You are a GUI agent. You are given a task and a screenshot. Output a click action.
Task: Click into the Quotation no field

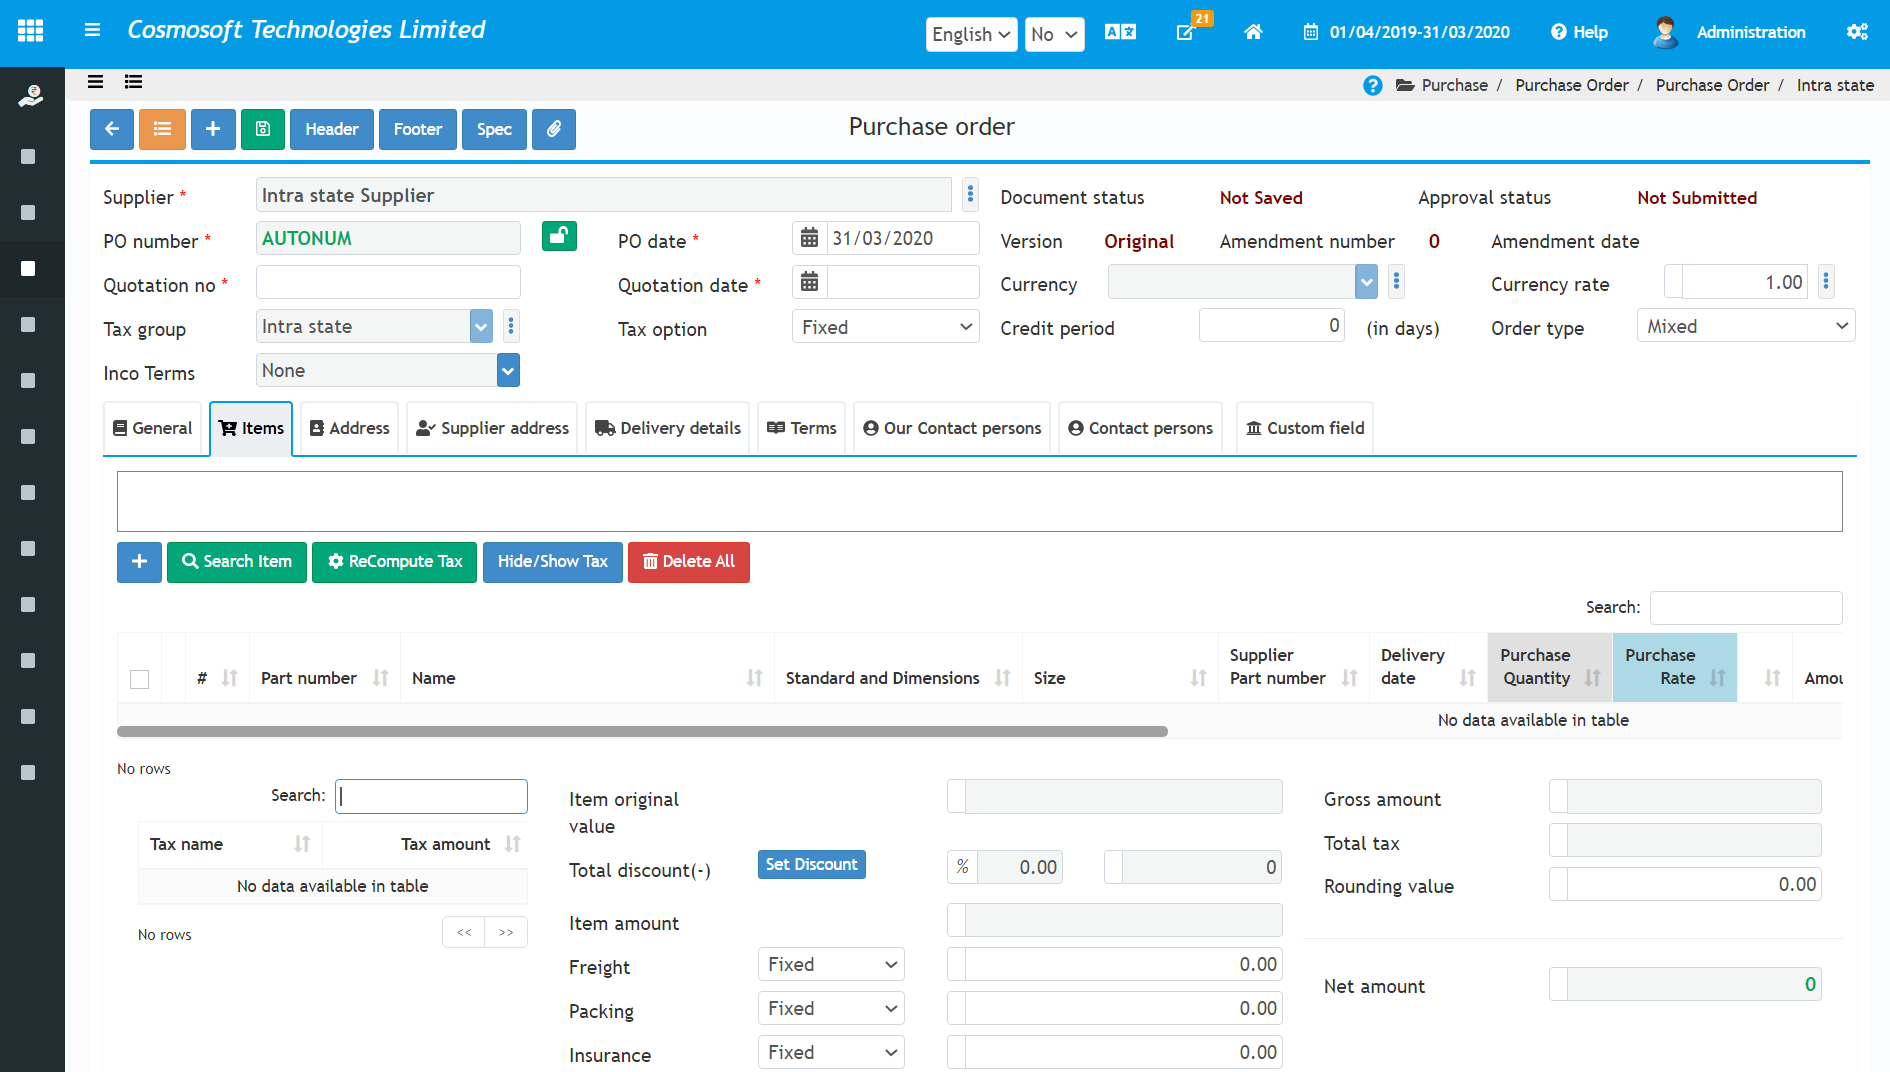(x=388, y=283)
